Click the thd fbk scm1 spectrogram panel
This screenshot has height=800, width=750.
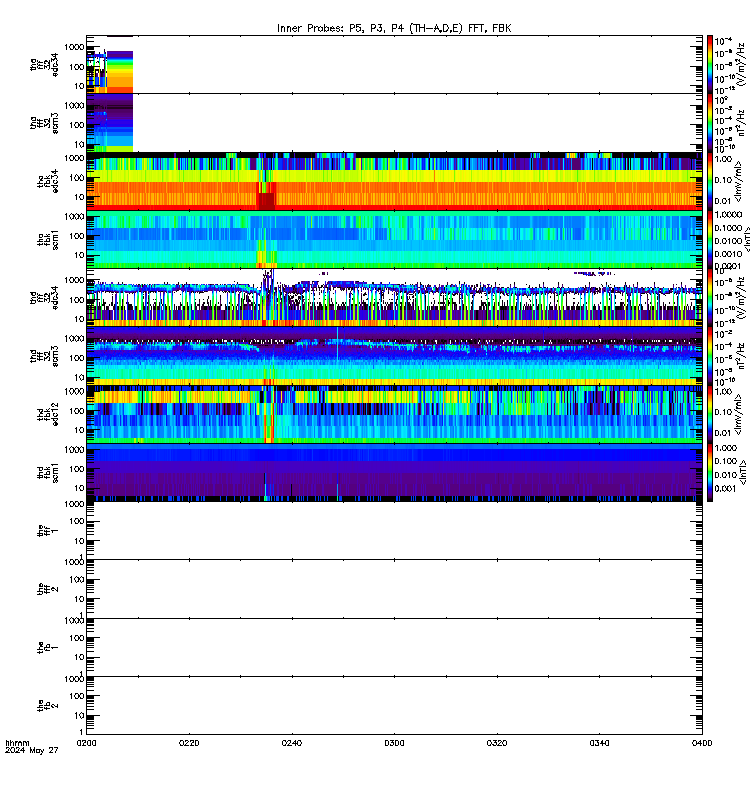[x=394, y=472]
